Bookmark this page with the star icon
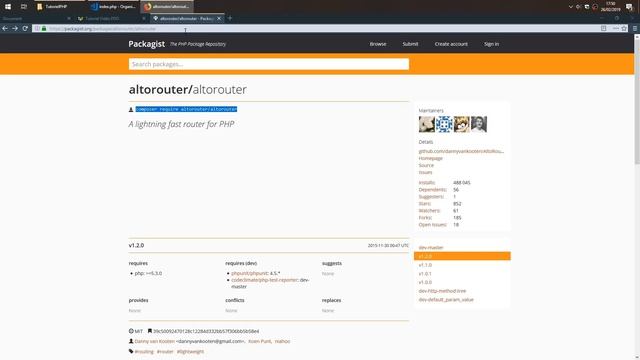The image size is (640, 360). point(624,29)
